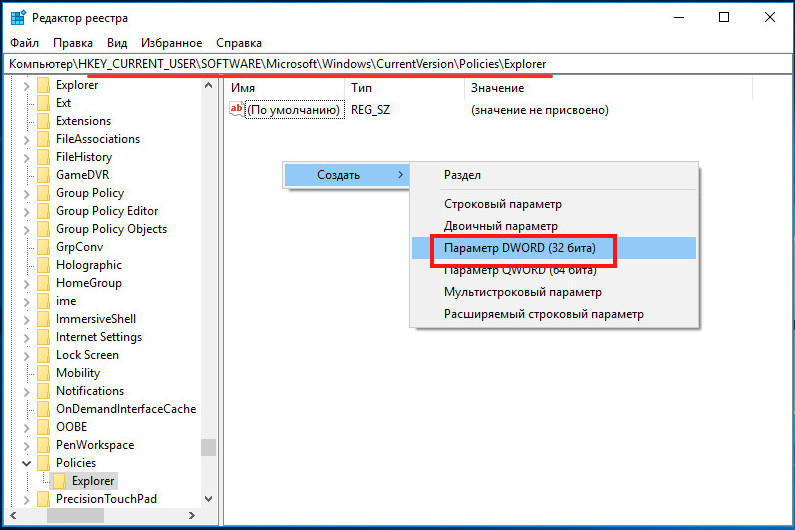Click the Extensions folder icon
The height and width of the screenshot is (530, 795).
[x=44, y=121]
